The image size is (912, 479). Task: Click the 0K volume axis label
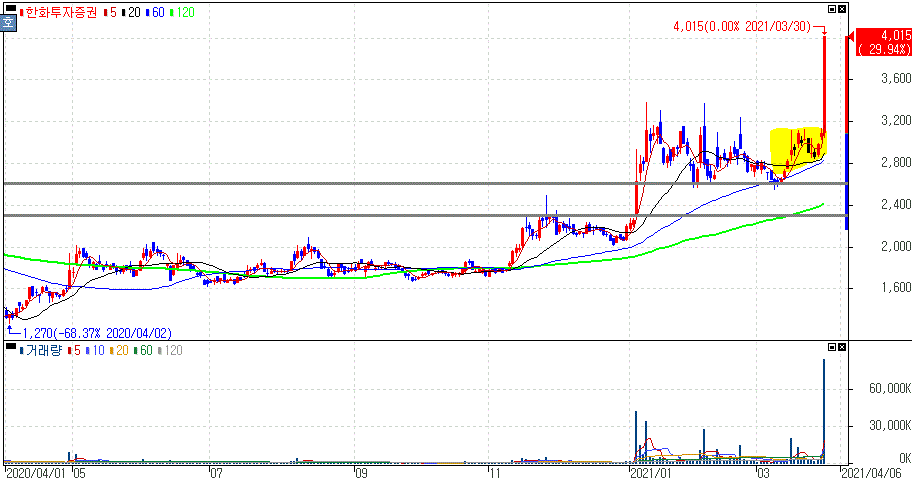click(x=904, y=458)
